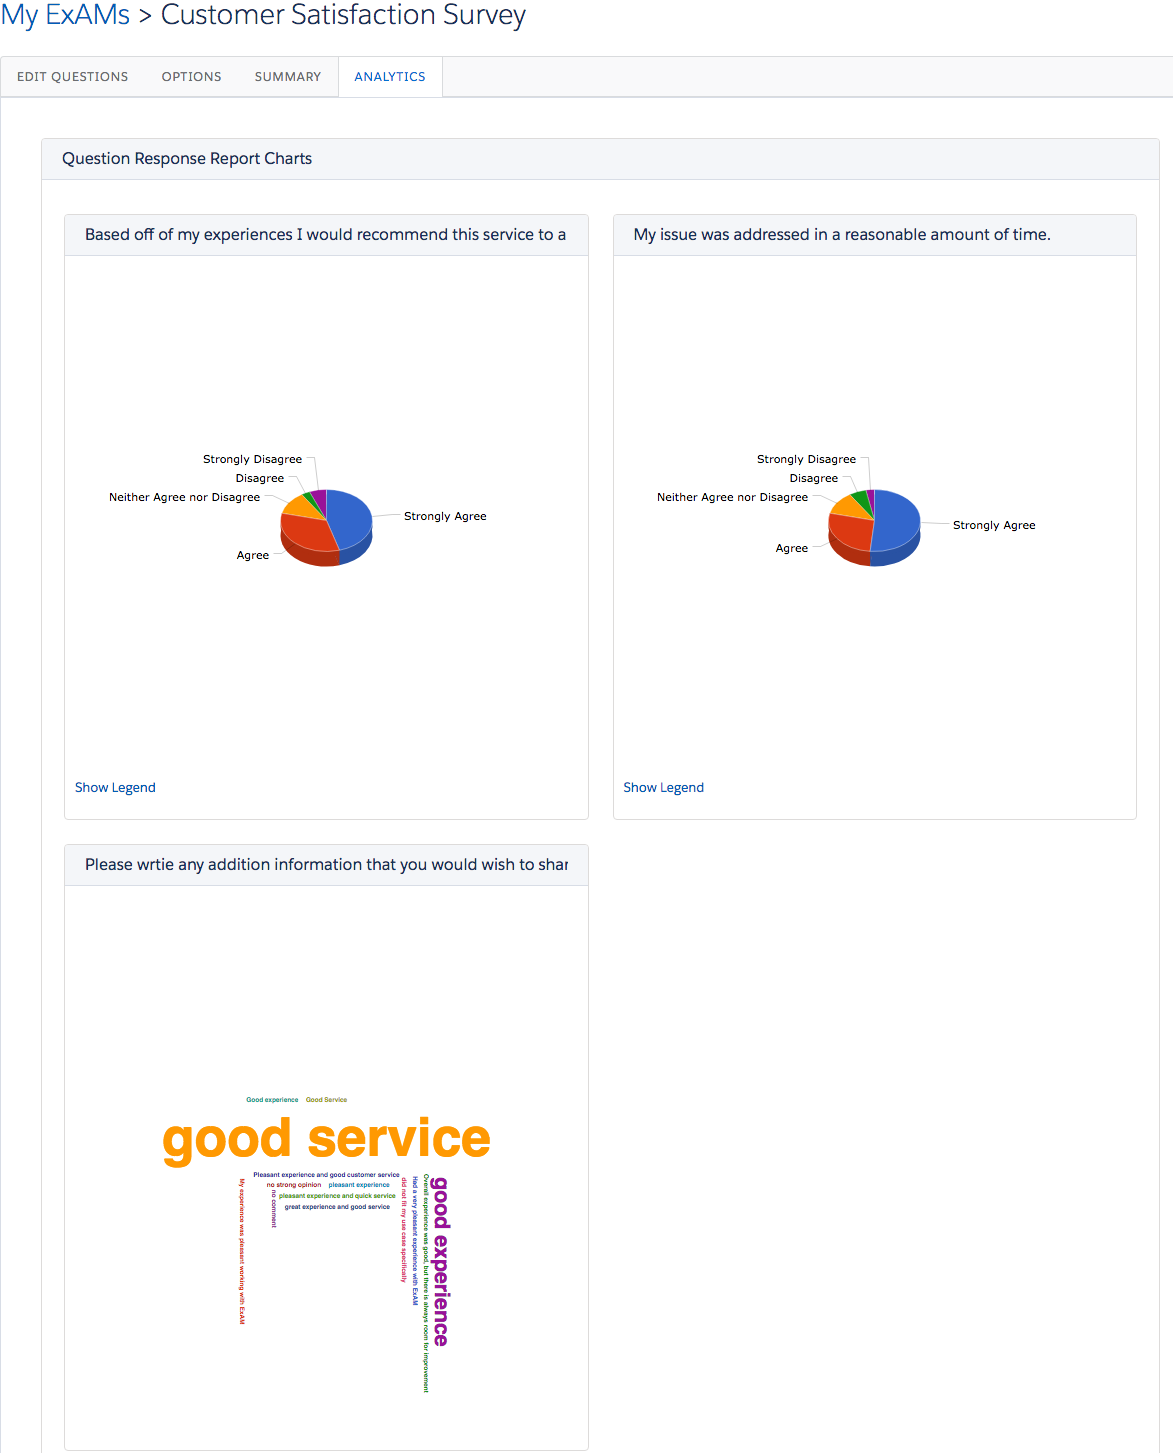Click the purple 'good experience' vertical word
The height and width of the screenshot is (1453, 1173).
(441, 1262)
